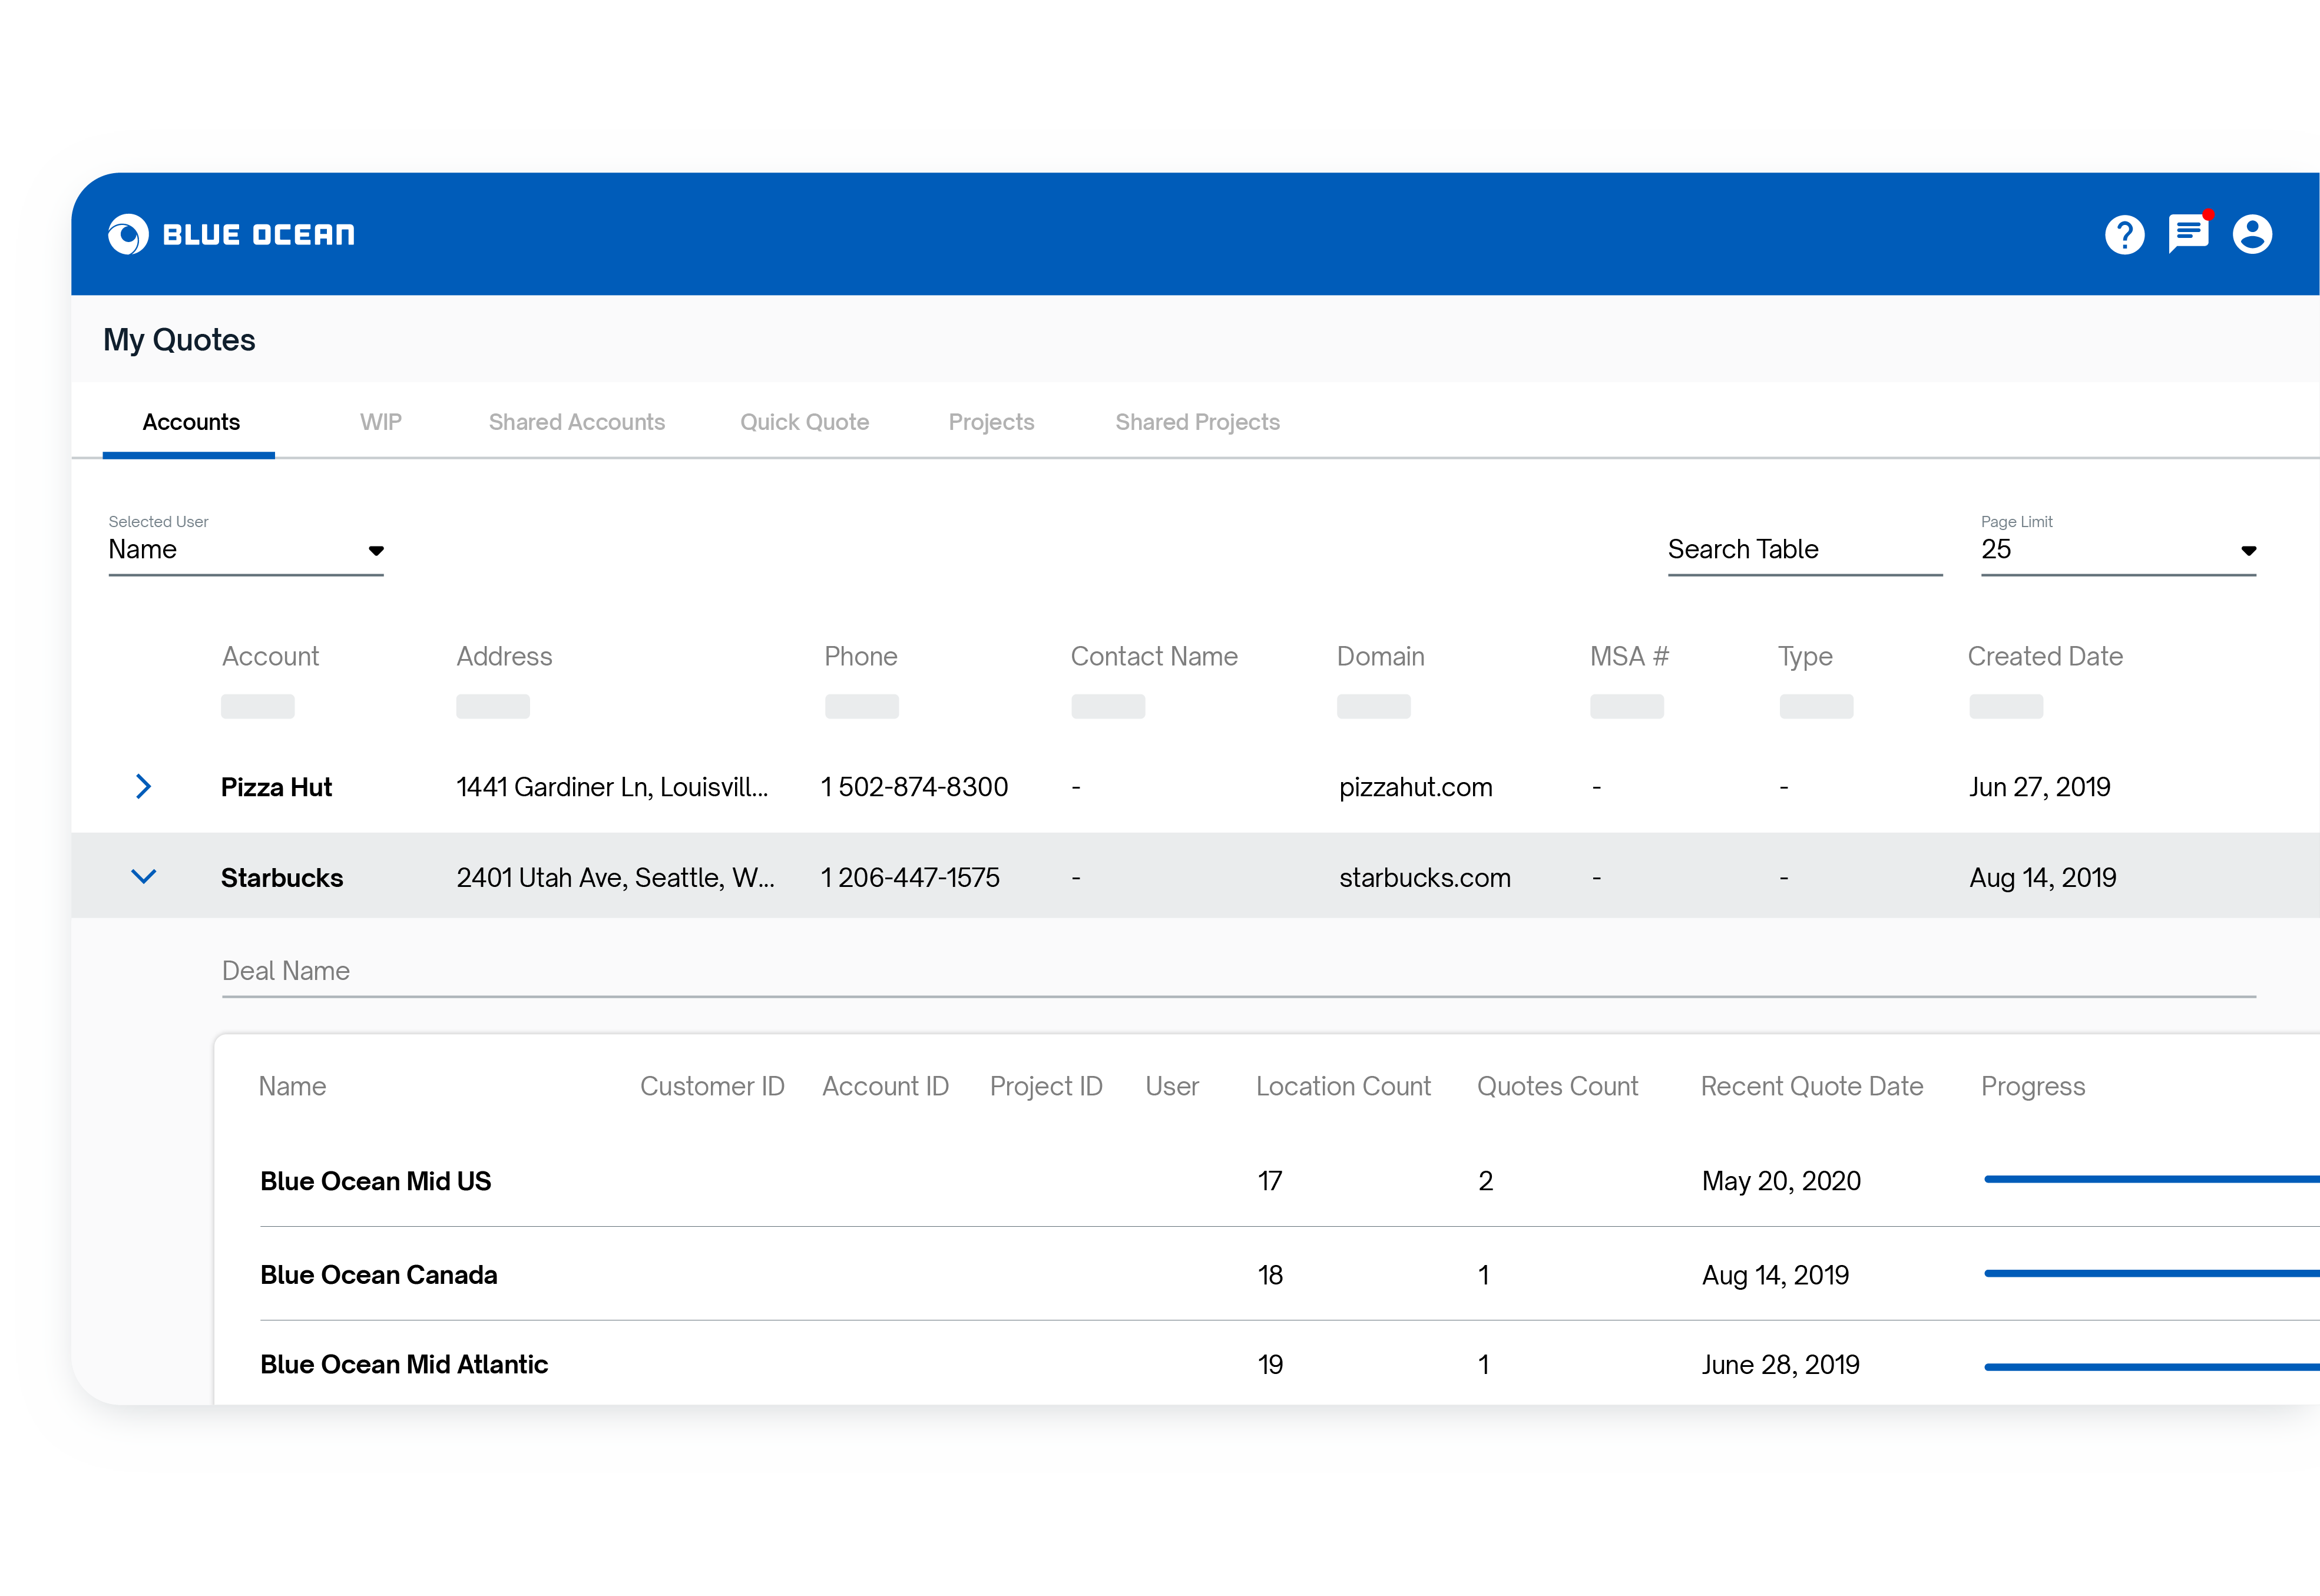The image size is (2320, 1596).
Task: Go to the Shared Projects tab
Action: [x=1197, y=422]
